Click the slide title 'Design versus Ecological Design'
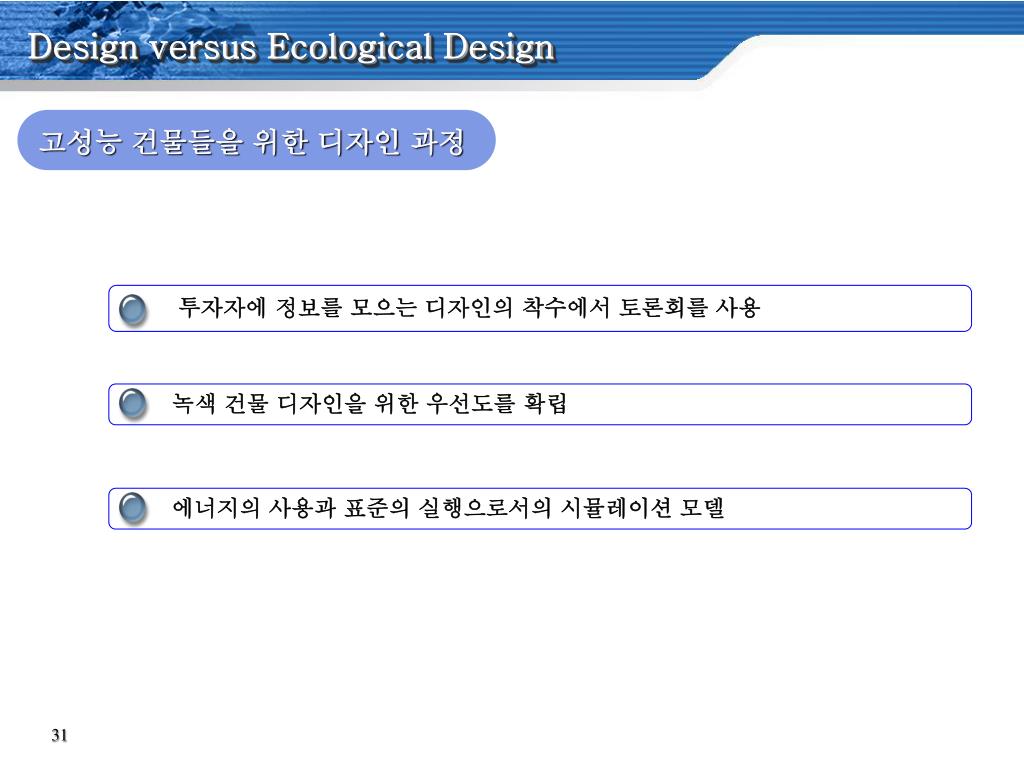The height and width of the screenshot is (768, 1024). [x=291, y=47]
